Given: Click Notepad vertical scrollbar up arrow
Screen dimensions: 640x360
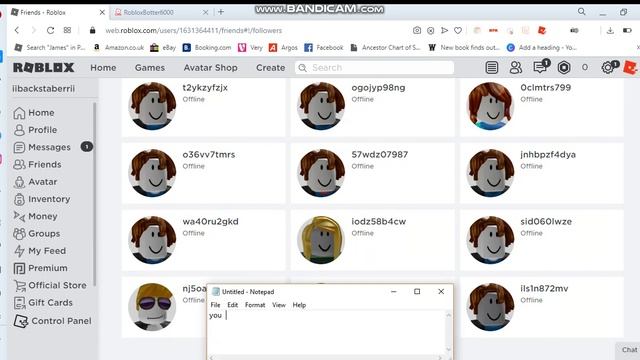Looking at the screenshot, I should point(449,315).
